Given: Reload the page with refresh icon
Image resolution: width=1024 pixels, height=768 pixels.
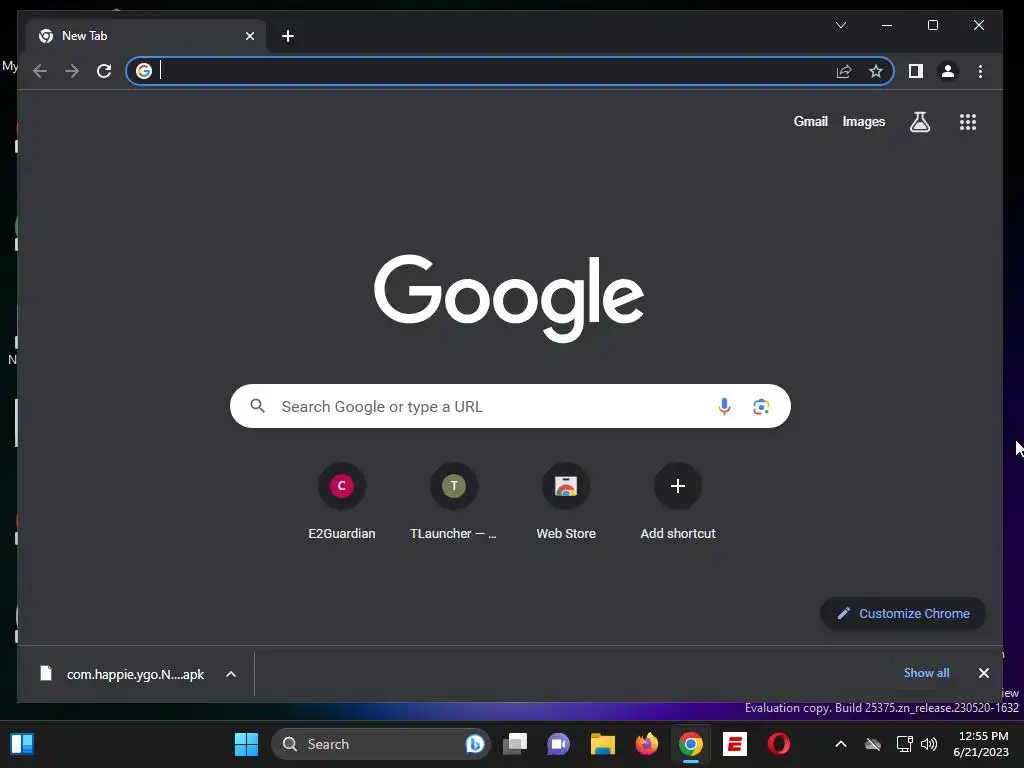Looking at the screenshot, I should (104, 71).
